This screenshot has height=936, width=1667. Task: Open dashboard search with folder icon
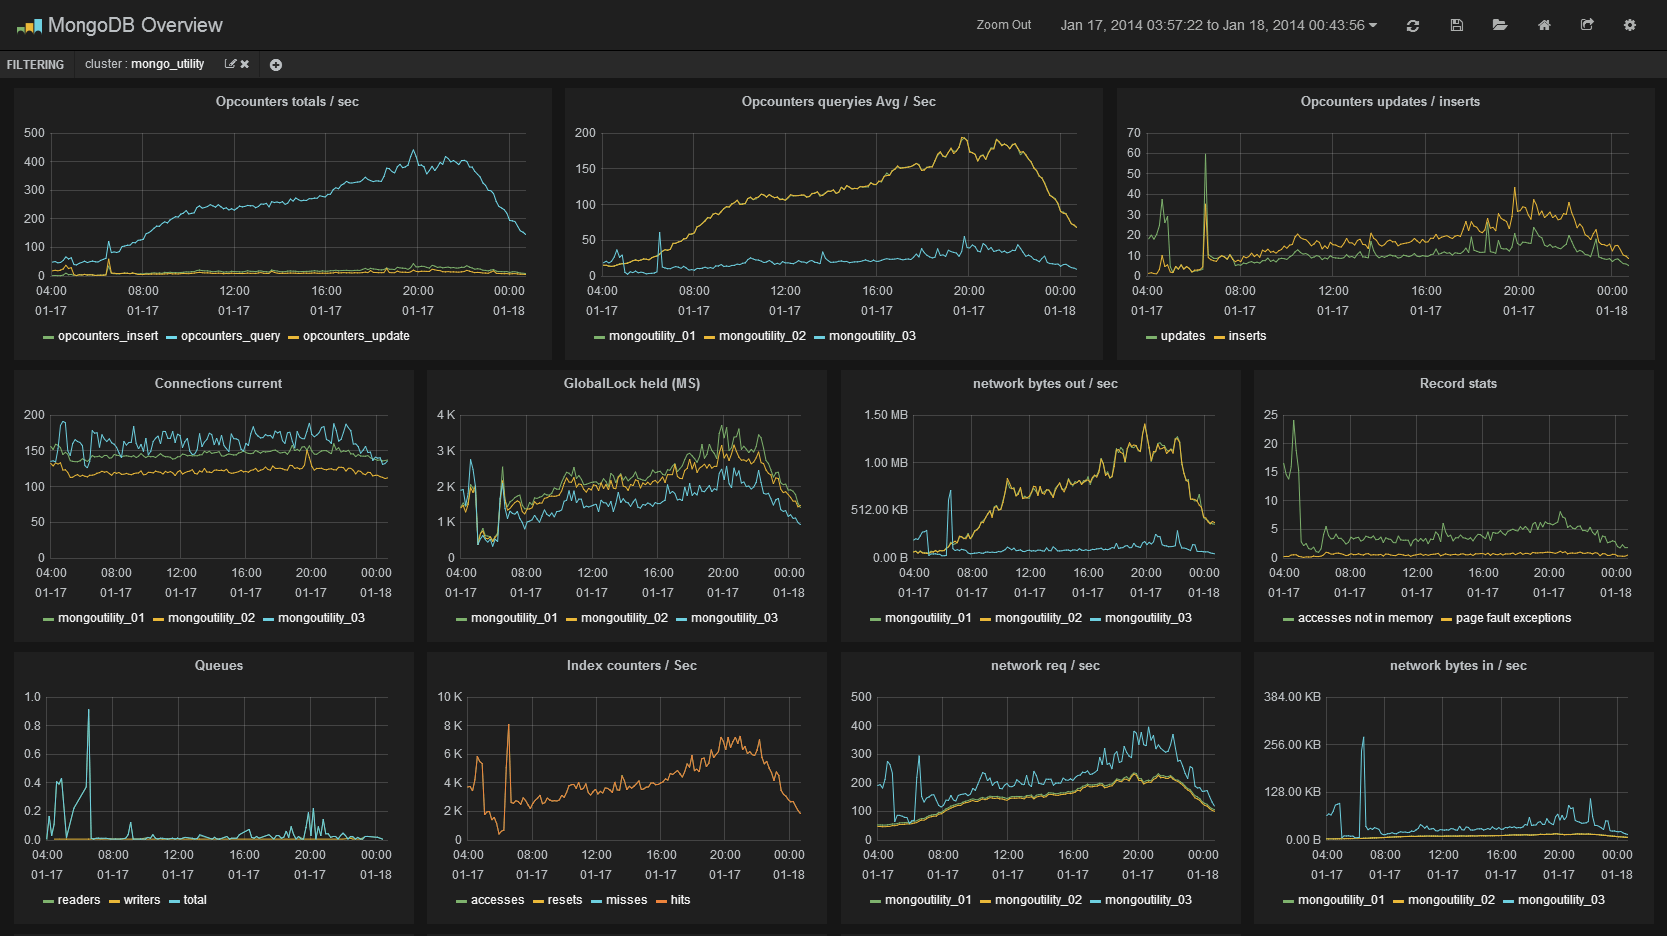pos(1499,25)
